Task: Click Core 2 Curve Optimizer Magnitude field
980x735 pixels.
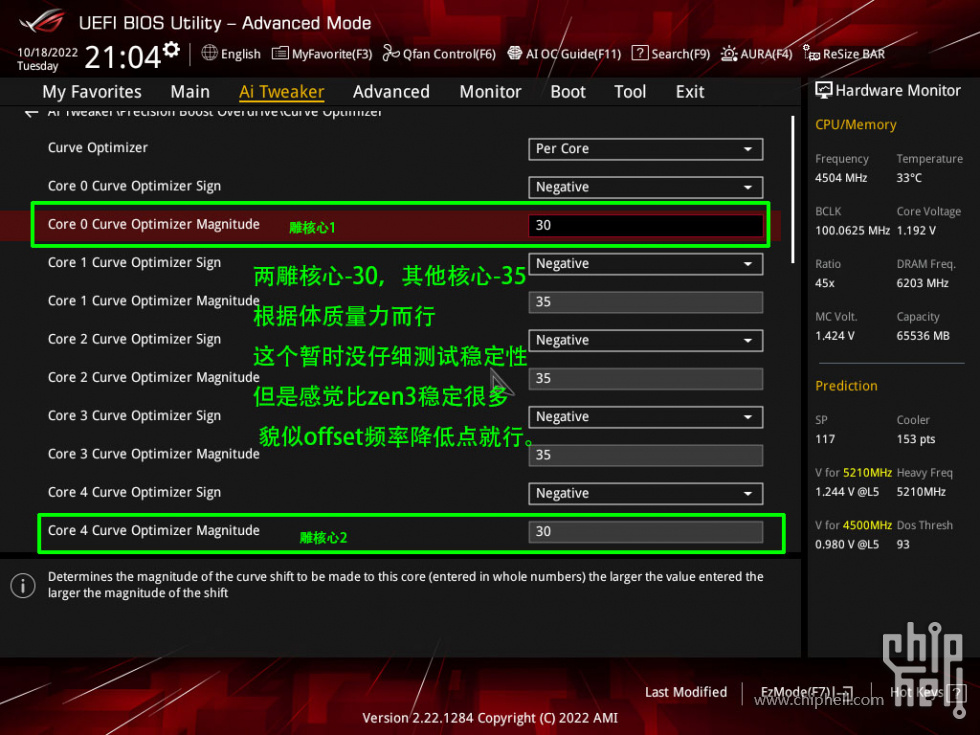Action: (x=646, y=379)
